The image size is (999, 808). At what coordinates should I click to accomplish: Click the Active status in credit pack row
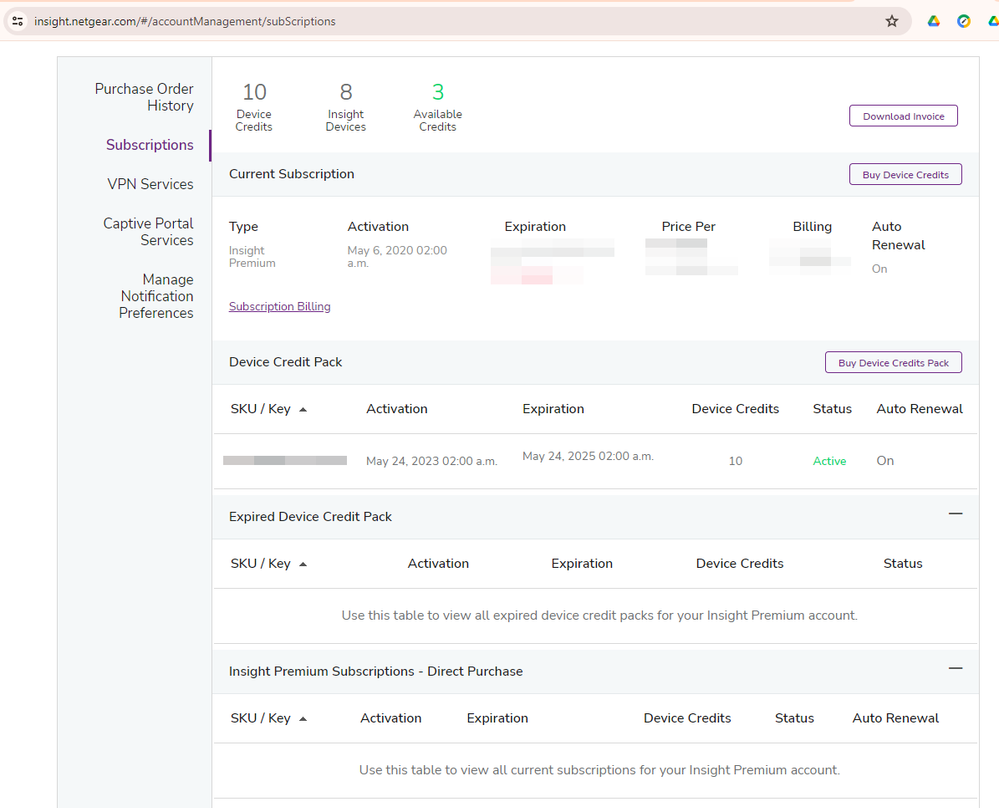click(829, 461)
